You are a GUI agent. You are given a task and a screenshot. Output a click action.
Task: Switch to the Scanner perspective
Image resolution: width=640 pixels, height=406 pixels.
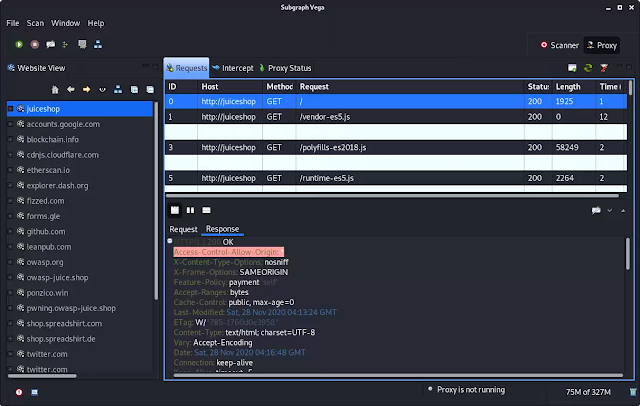coord(560,45)
